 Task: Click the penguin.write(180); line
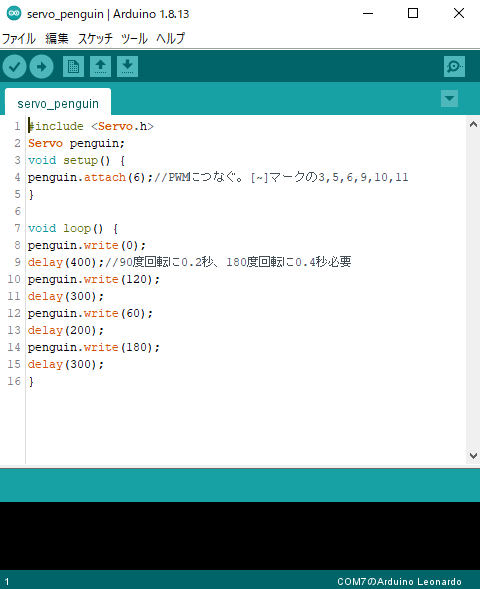(94, 347)
